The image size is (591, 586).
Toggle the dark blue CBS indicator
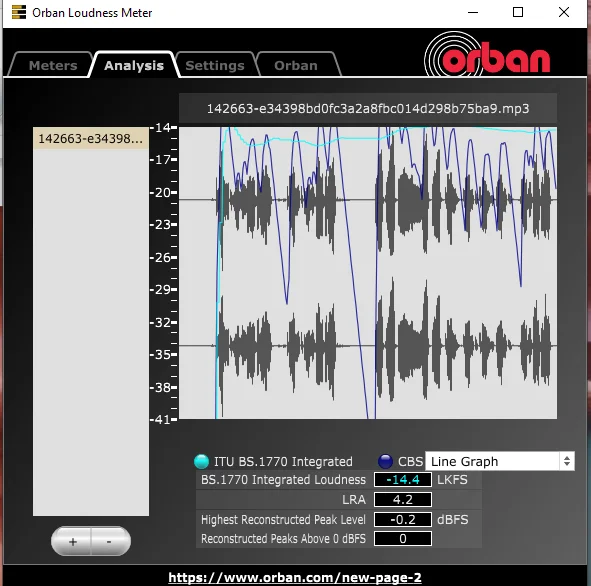[385, 461]
